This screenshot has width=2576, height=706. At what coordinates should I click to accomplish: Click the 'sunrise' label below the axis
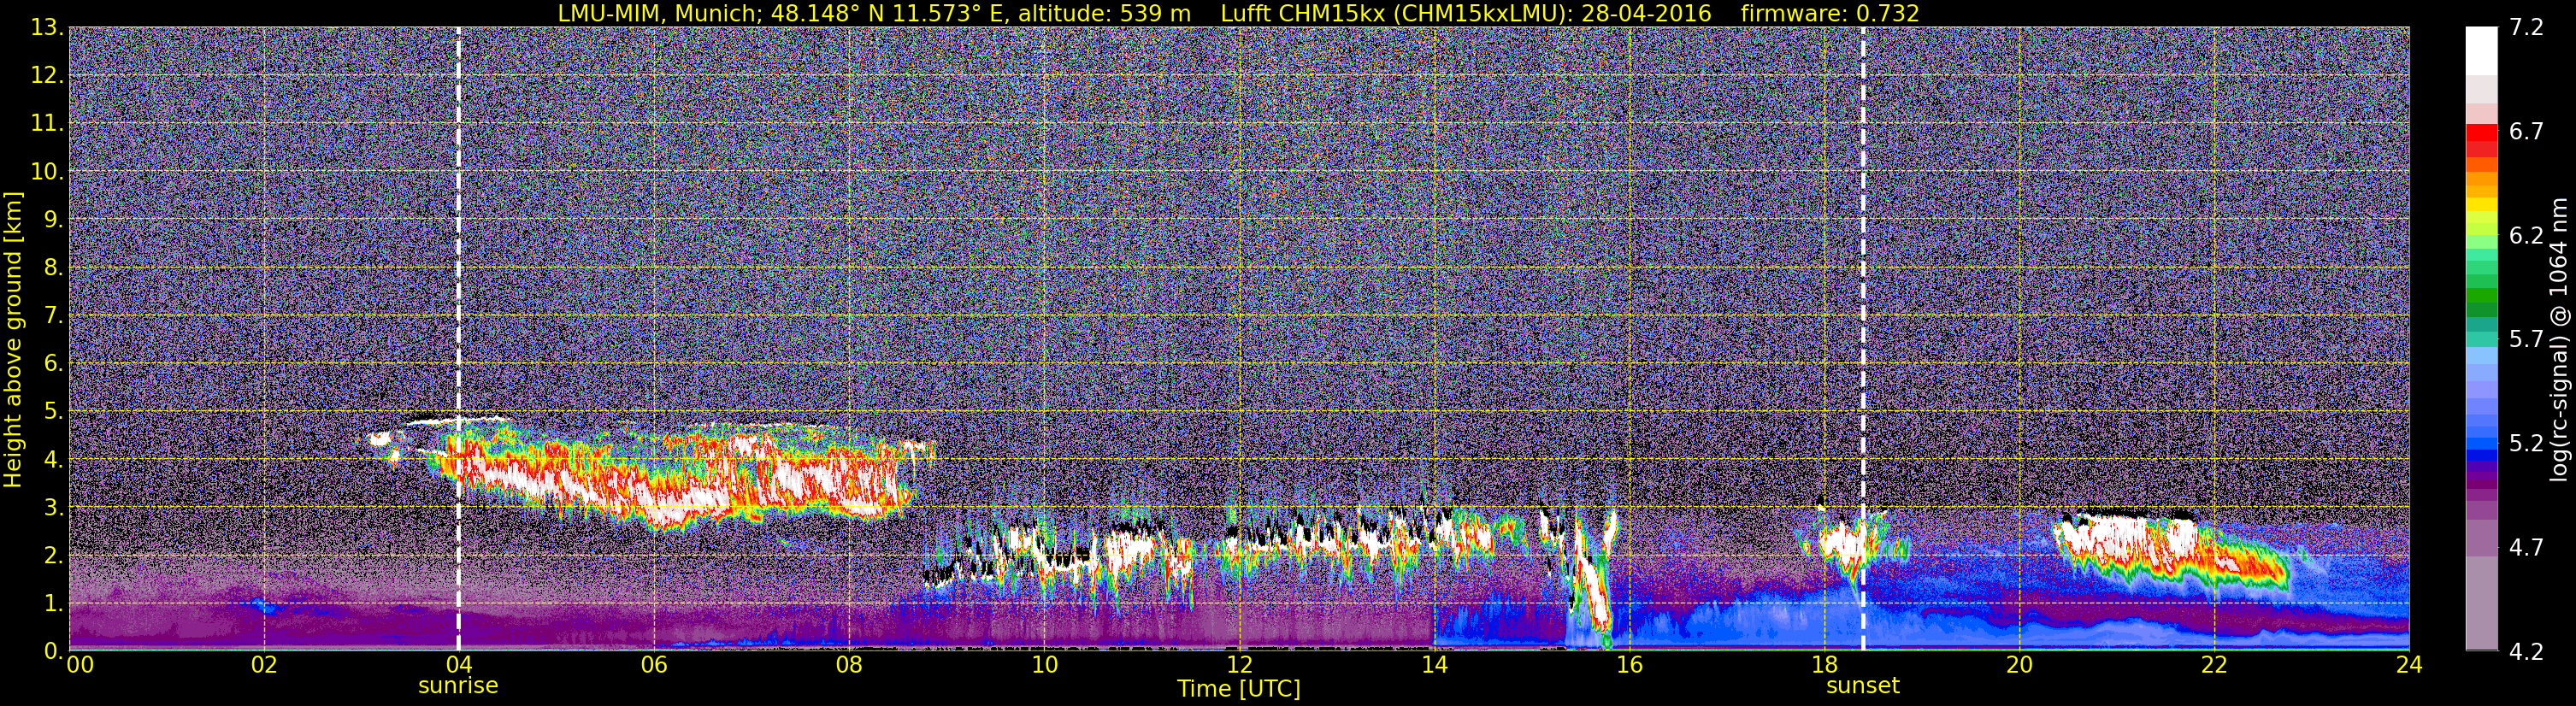point(458,686)
